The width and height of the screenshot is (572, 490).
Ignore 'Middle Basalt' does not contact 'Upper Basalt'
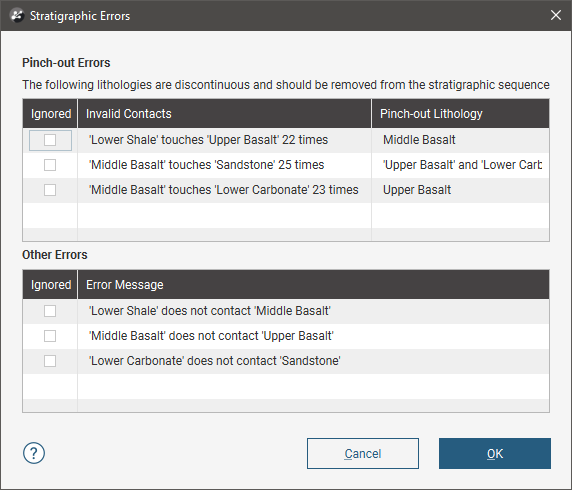point(50,336)
